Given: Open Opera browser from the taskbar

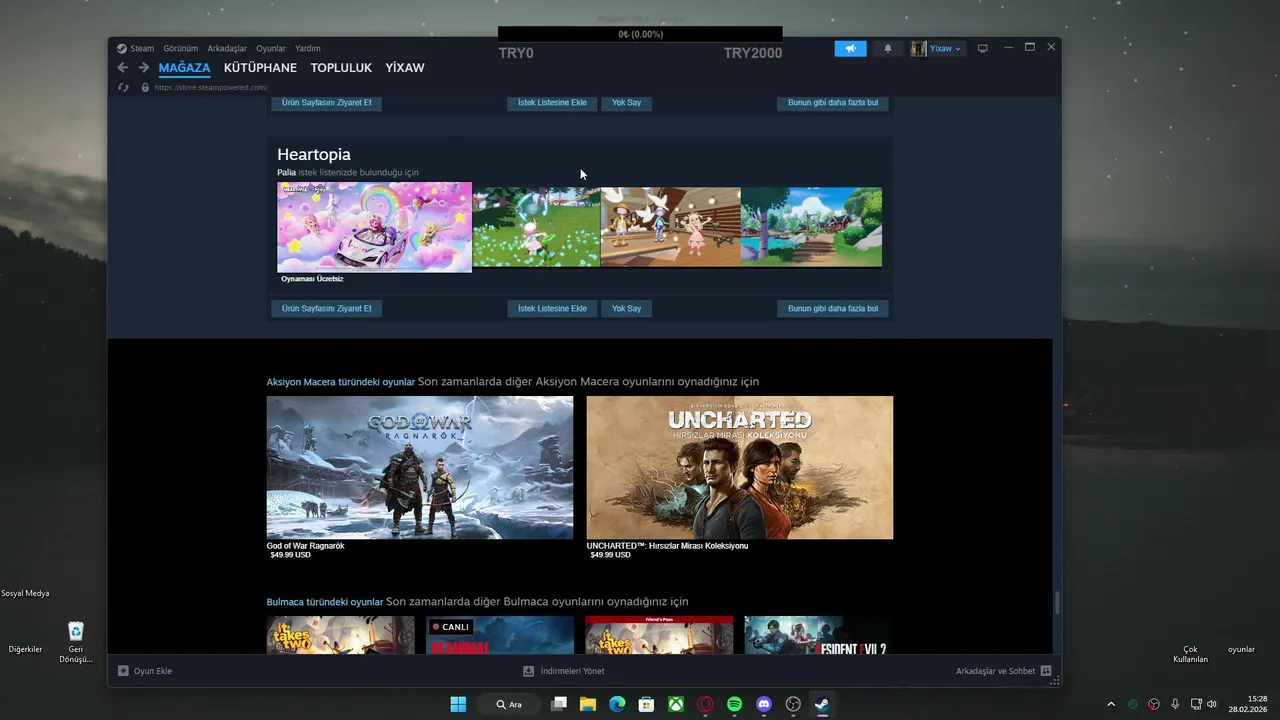Looking at the screenshot, I should [705, 704].
